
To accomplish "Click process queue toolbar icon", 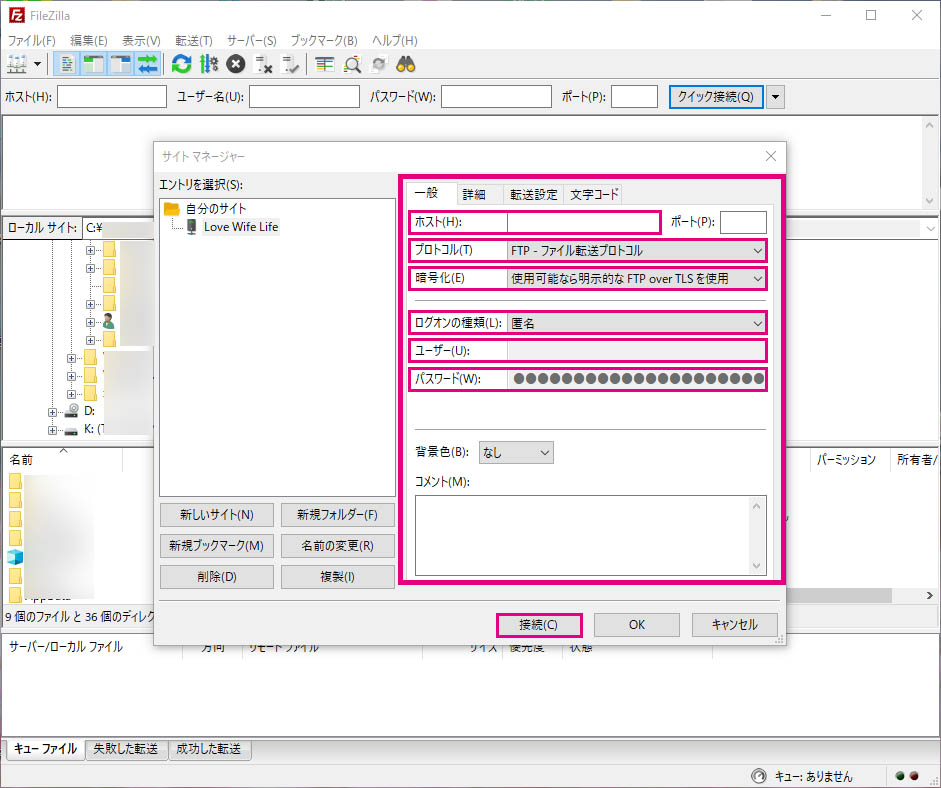I will coord(208,64).
